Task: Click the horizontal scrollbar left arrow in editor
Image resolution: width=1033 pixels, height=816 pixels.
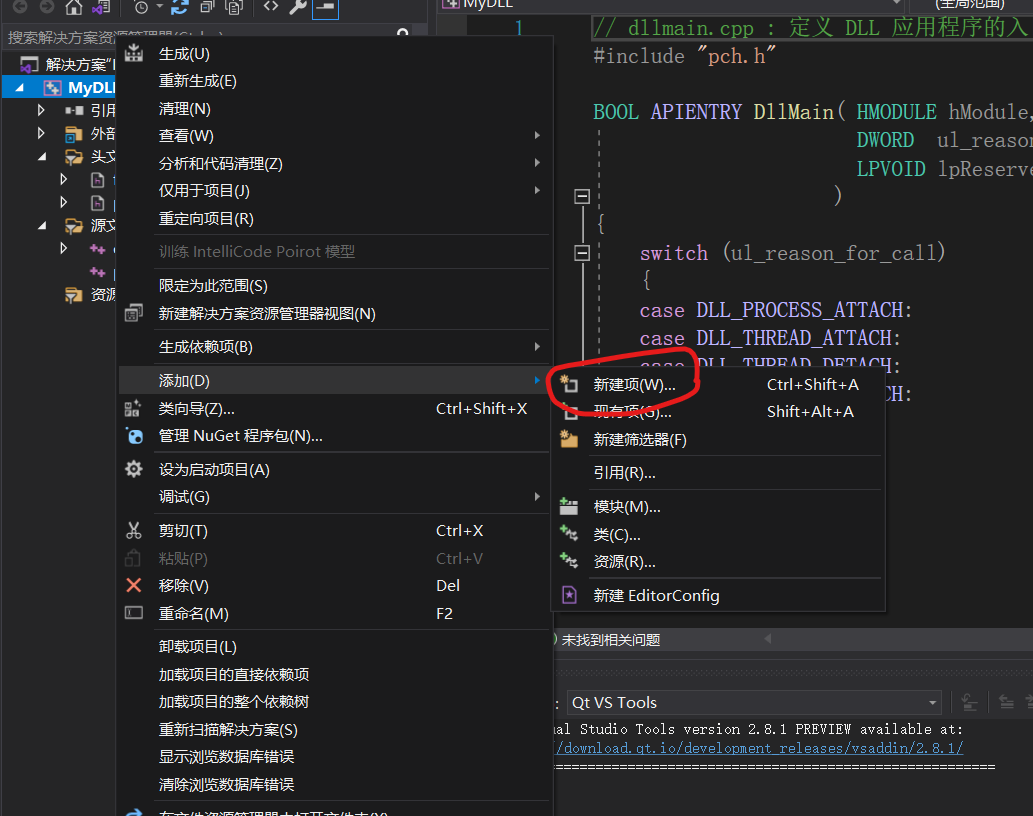Action: (x=768, y=638)
